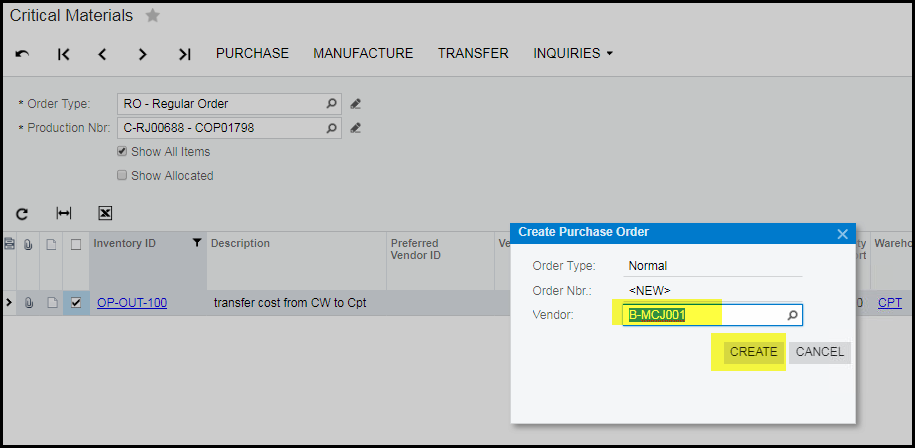Viewport: 915px width, 448px height.
Task: Open the Vendor lookup search
Action: 792,315
